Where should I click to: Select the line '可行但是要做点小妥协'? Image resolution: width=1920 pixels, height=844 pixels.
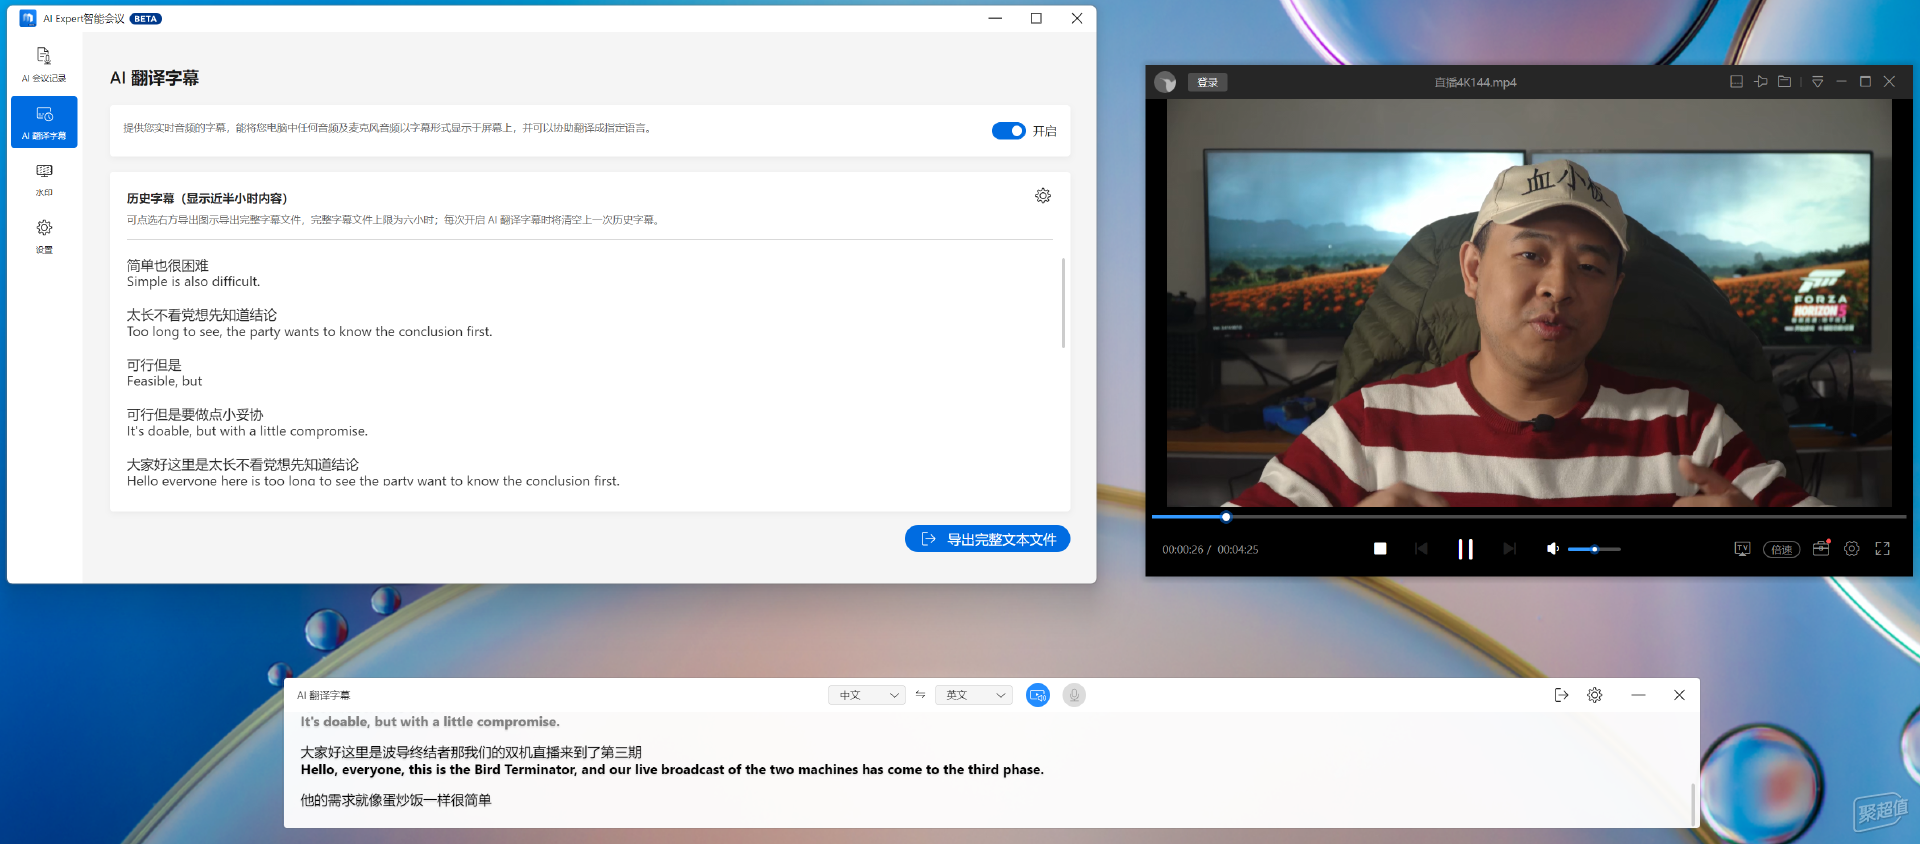coord(195,415)
